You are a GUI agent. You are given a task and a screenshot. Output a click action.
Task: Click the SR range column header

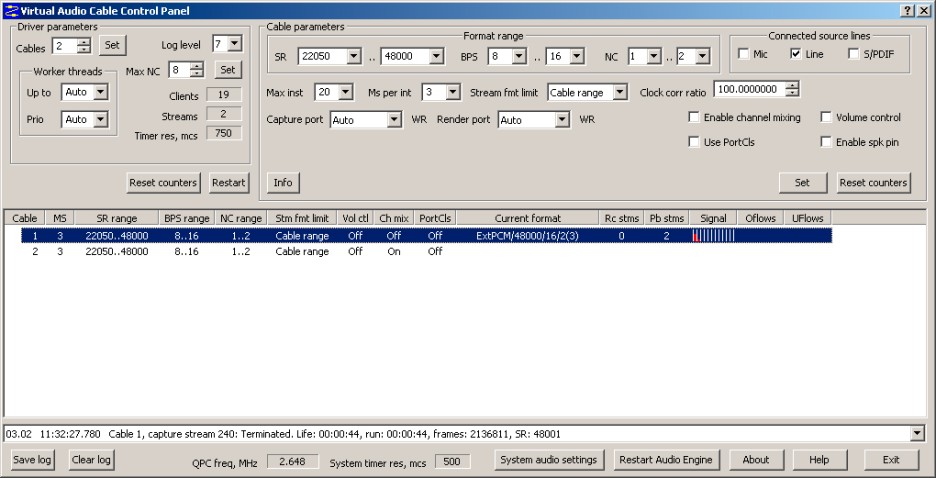point(116,218)
